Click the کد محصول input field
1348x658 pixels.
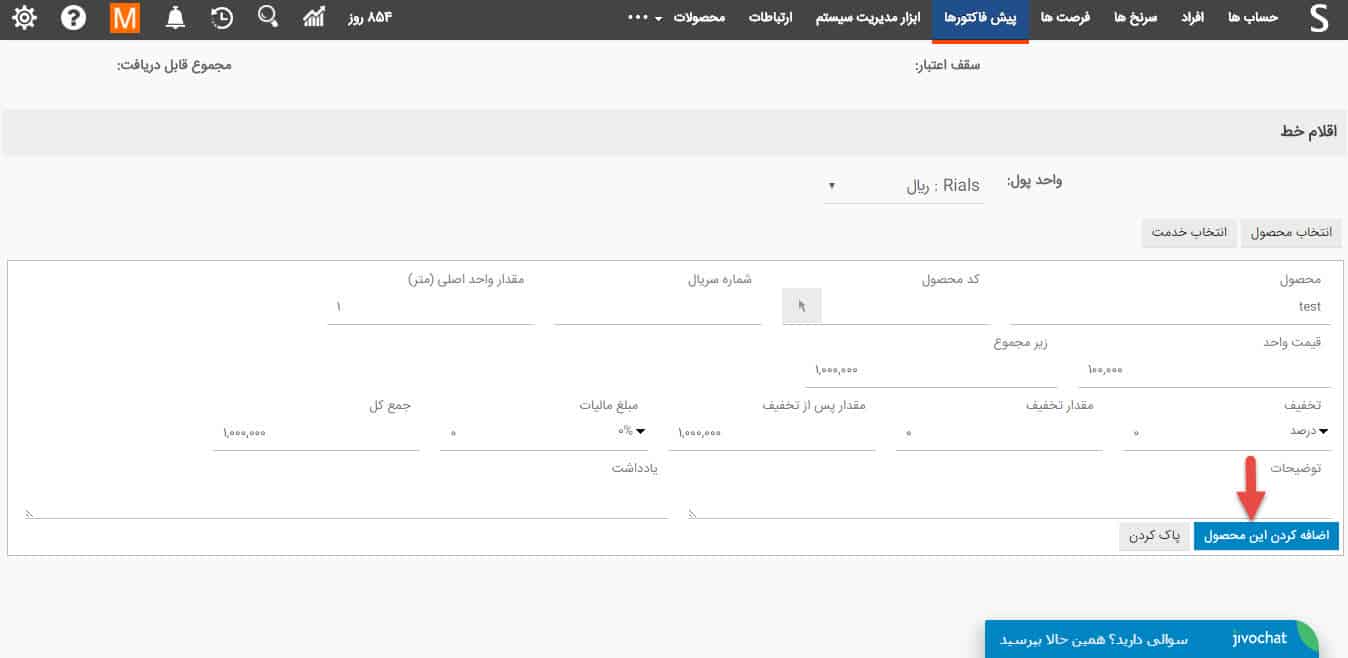(905, 307)
